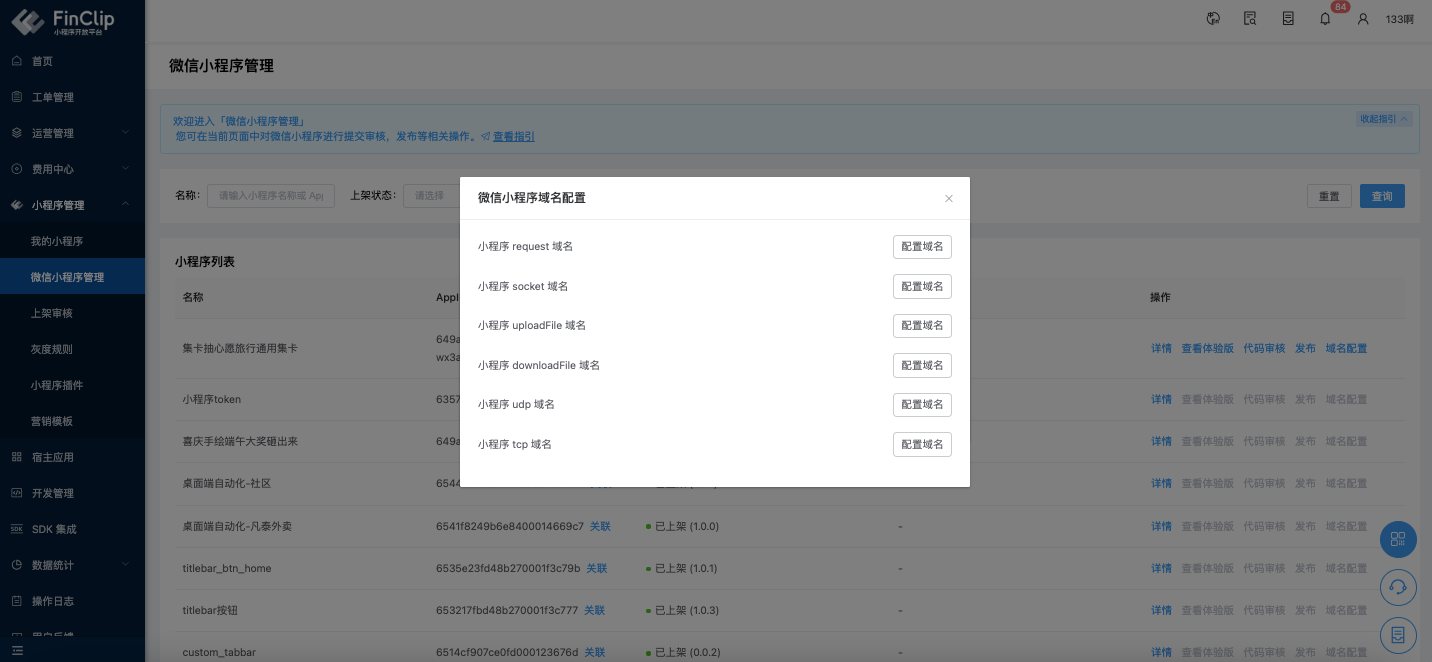This screenshot has width=1432, height=662.
Task: Open 我的小程序 in the sidebar
Action: tap(57, 241)
